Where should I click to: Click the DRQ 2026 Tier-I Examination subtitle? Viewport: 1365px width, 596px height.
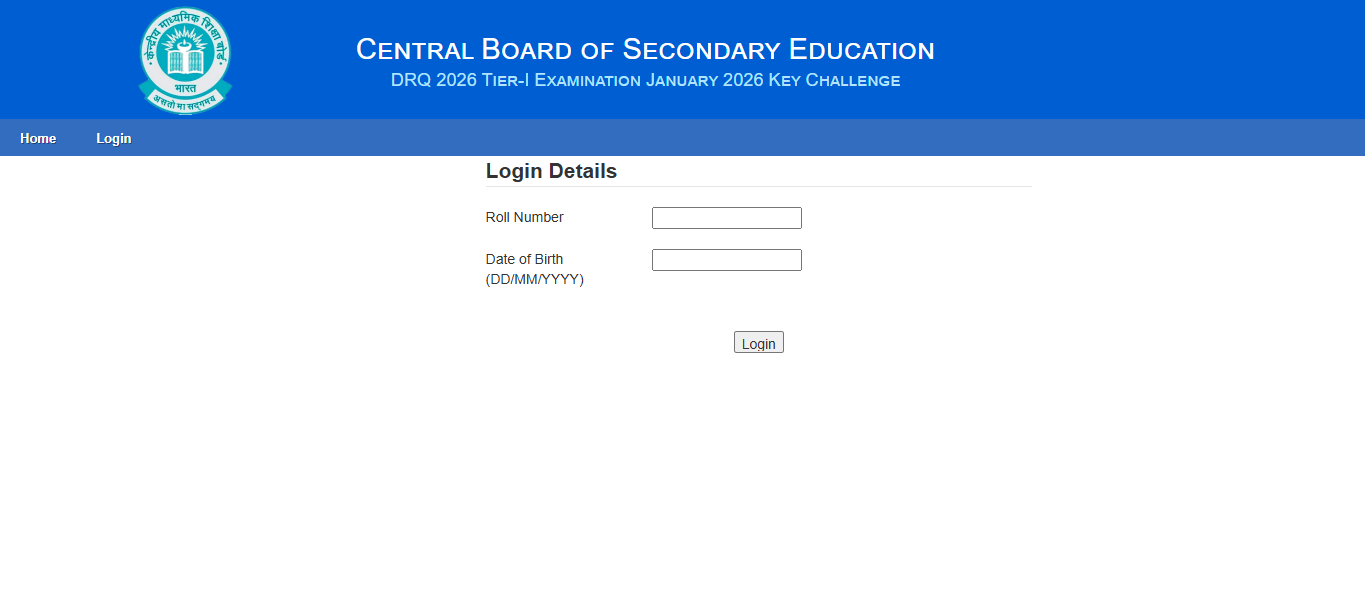645,80
